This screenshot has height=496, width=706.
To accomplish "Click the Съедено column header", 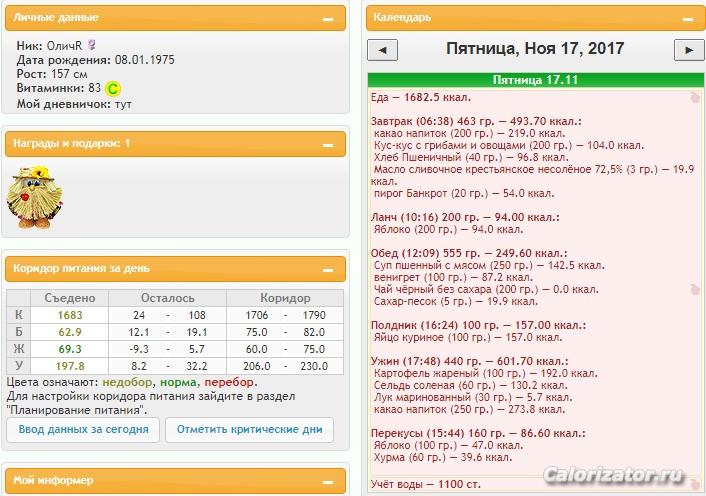I will tap(70, 298).
